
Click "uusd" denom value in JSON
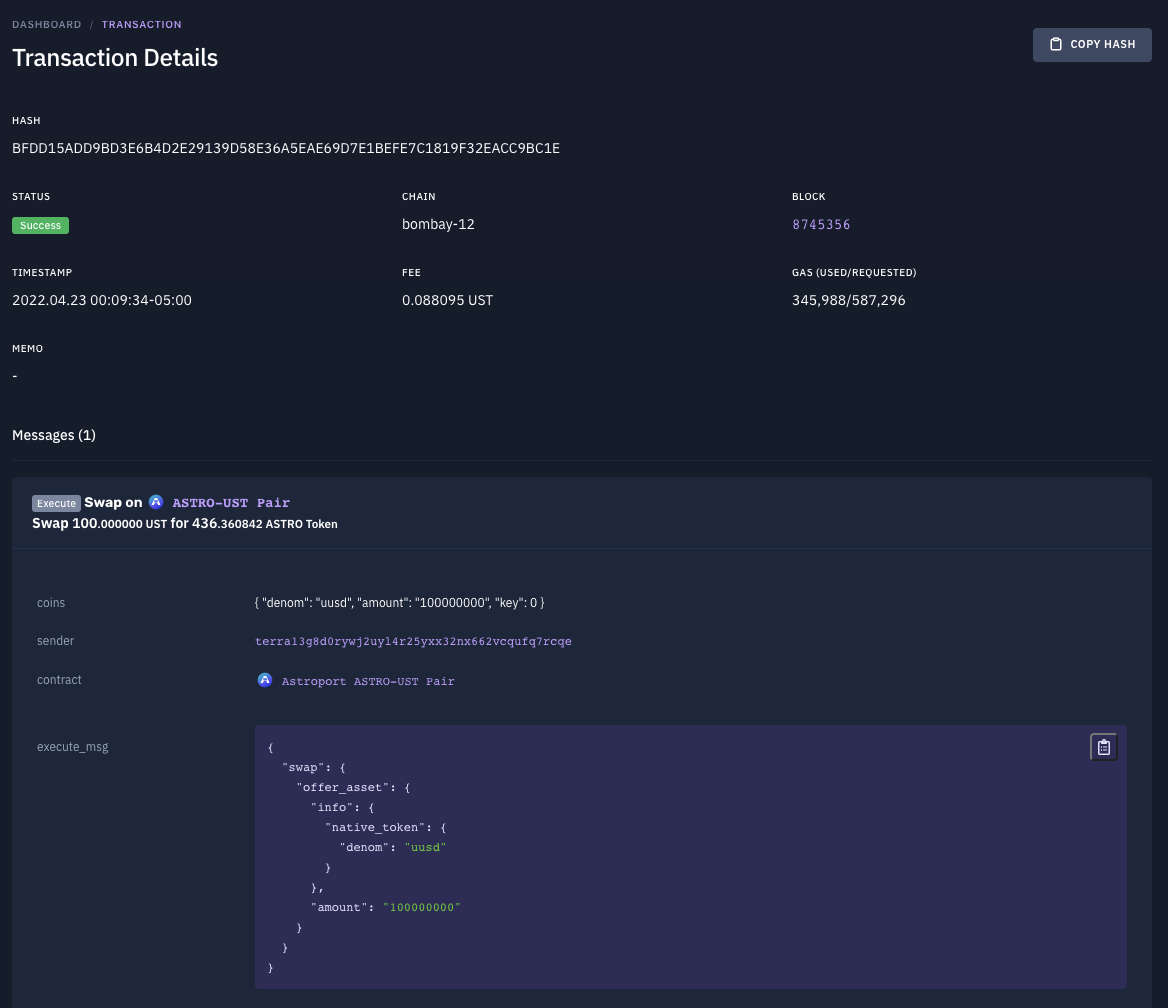click(425, 848)
